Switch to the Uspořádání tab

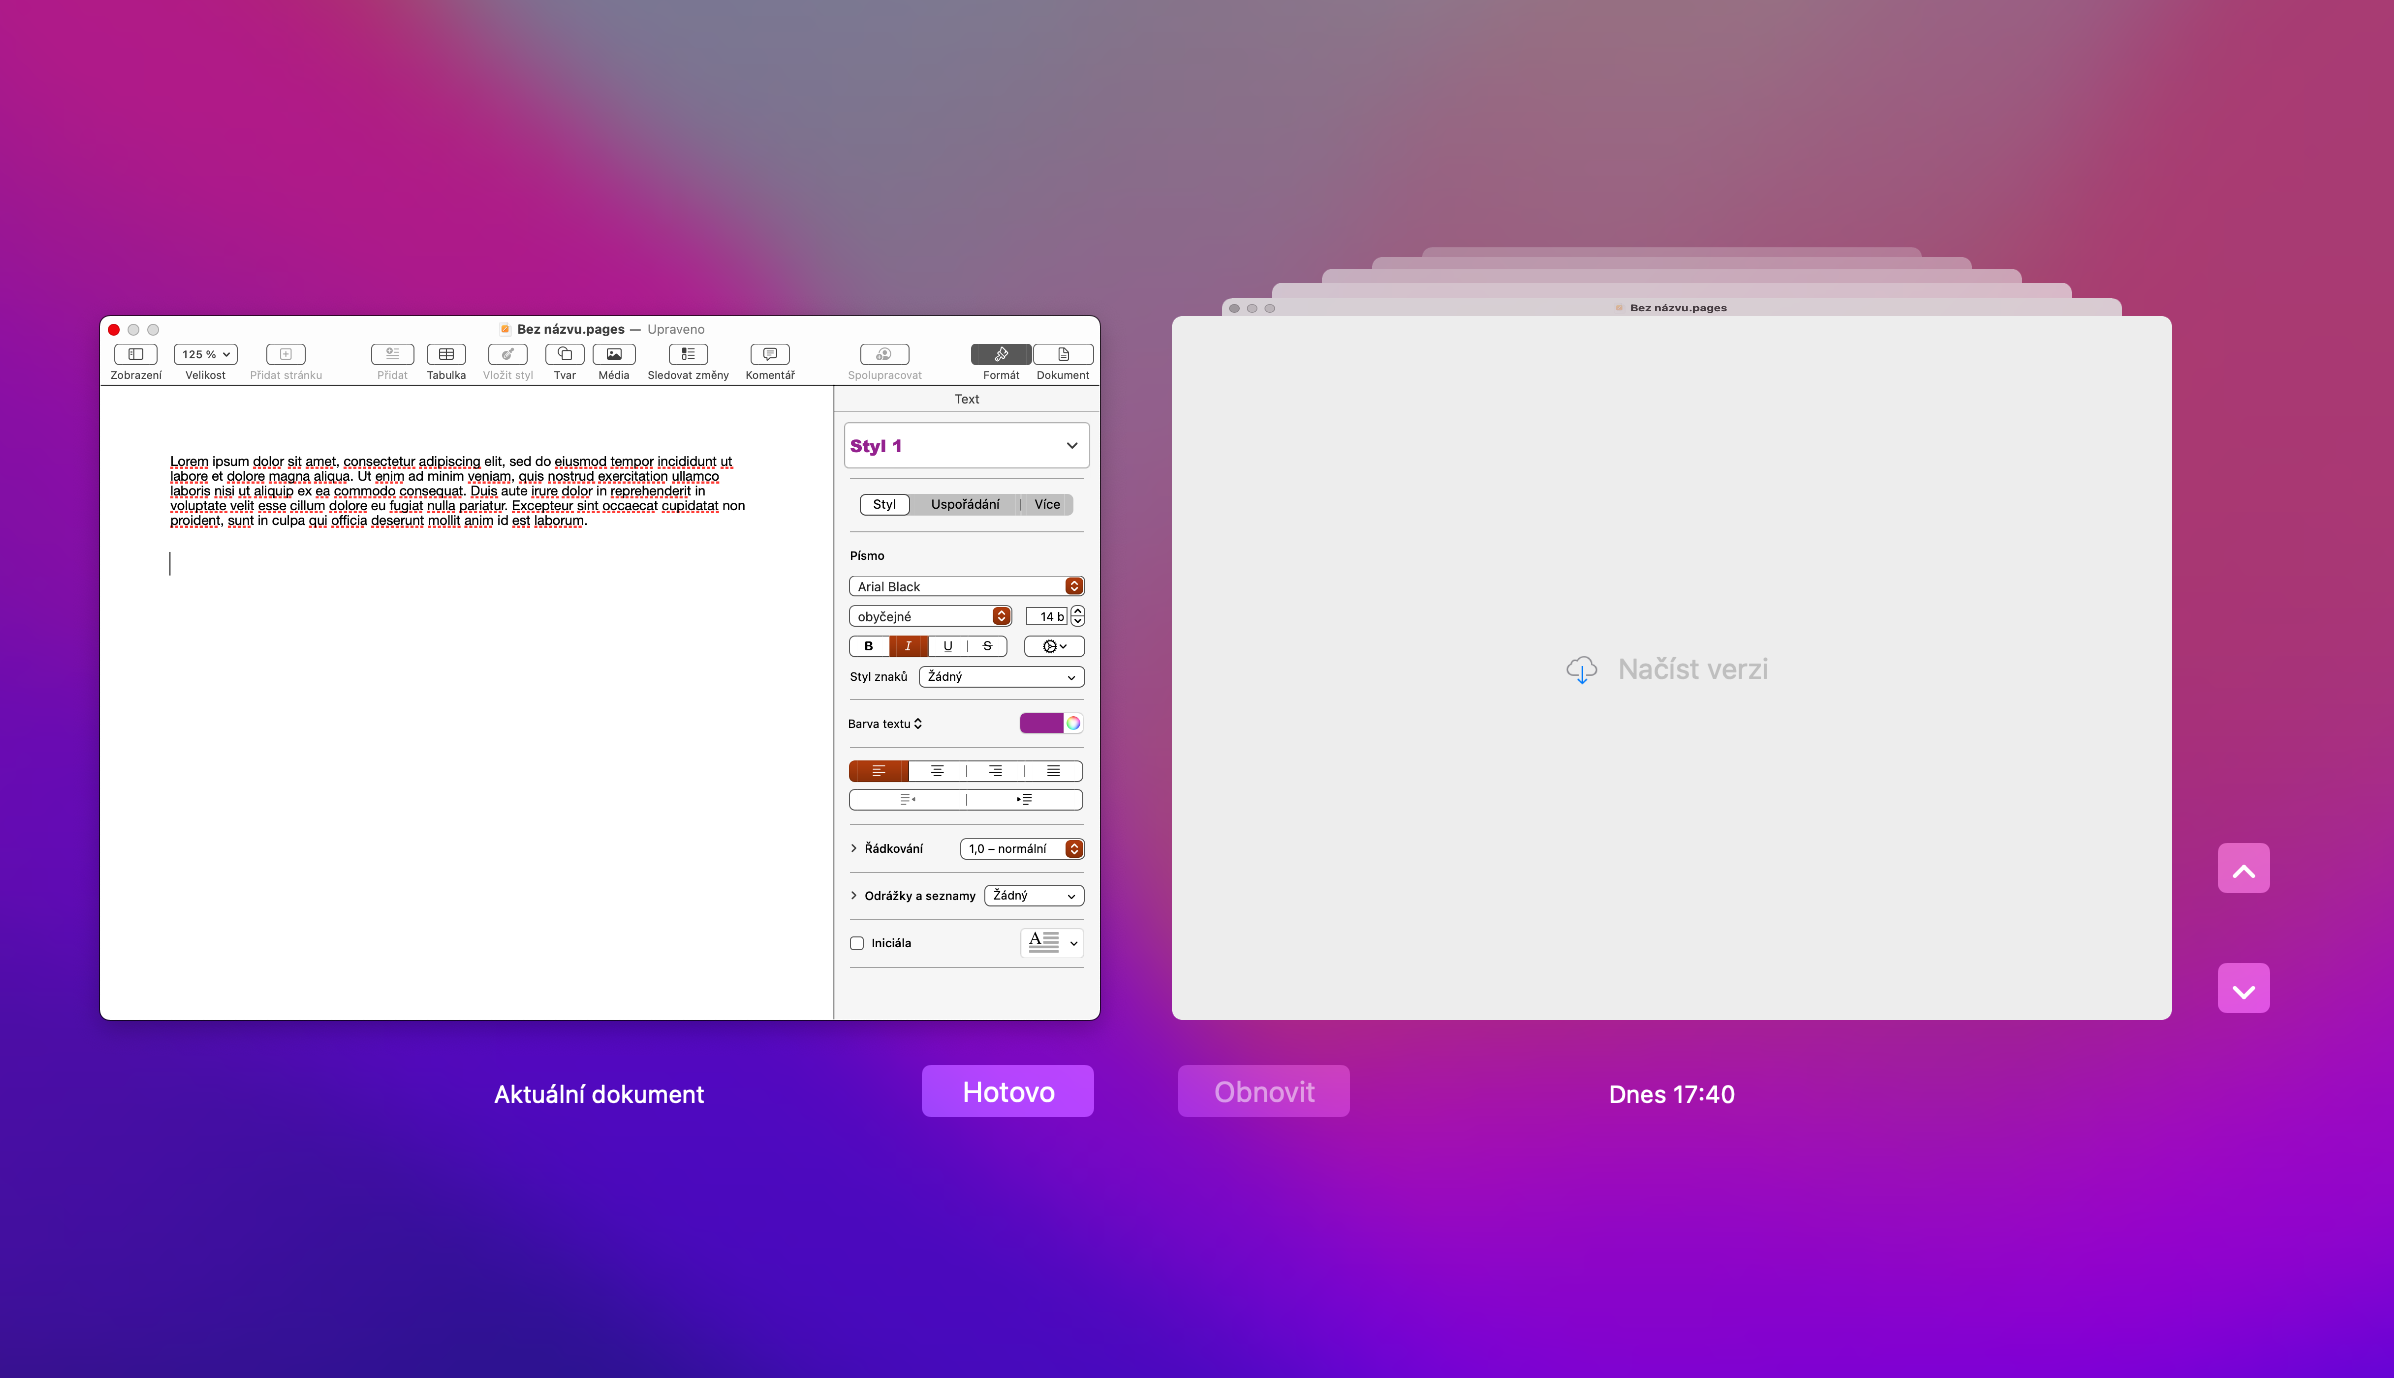(x=964, y=504)
